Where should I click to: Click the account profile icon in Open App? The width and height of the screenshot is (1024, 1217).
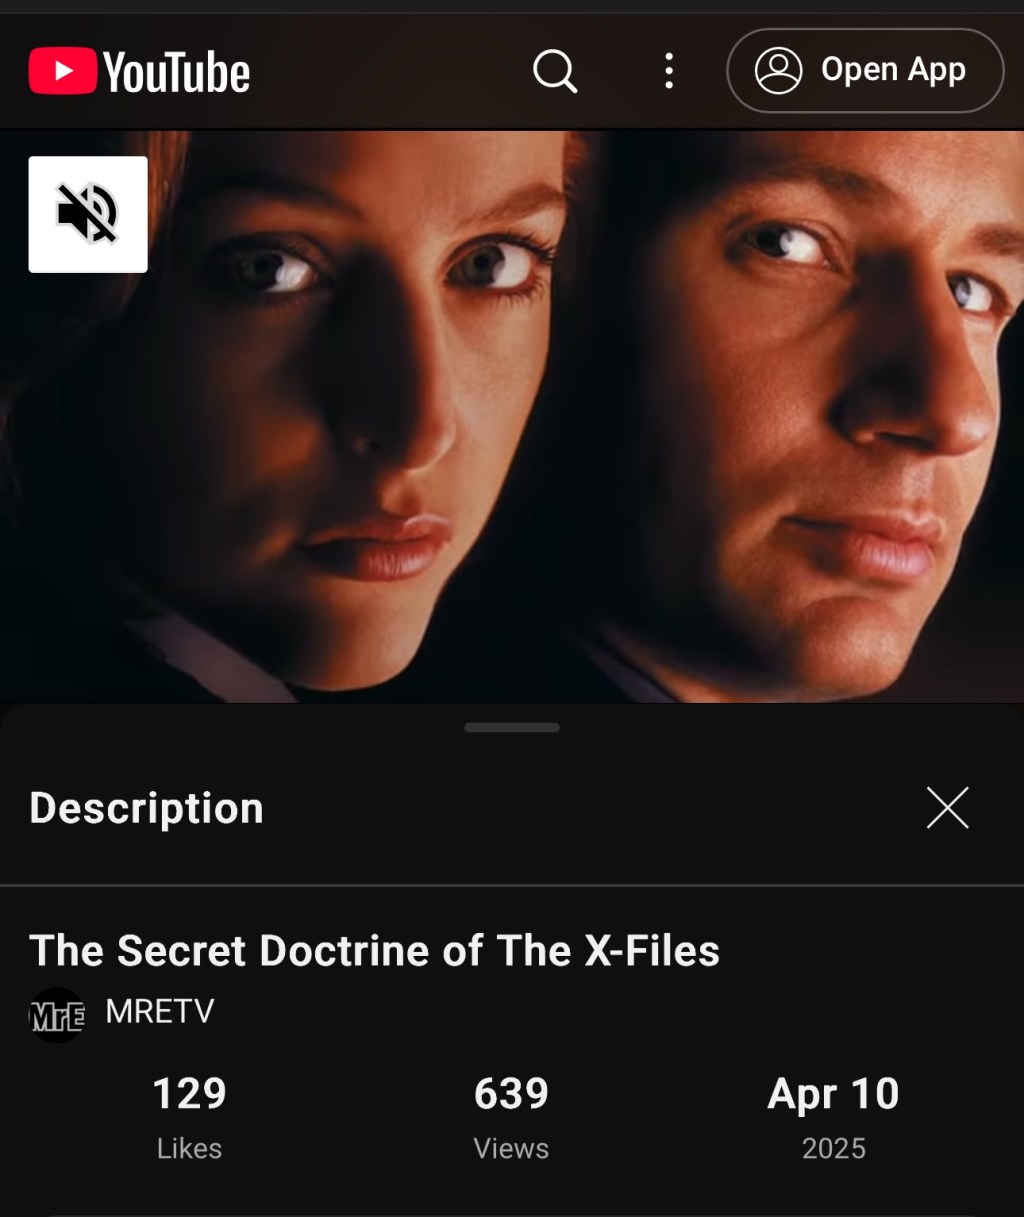(x=778, y=71)
